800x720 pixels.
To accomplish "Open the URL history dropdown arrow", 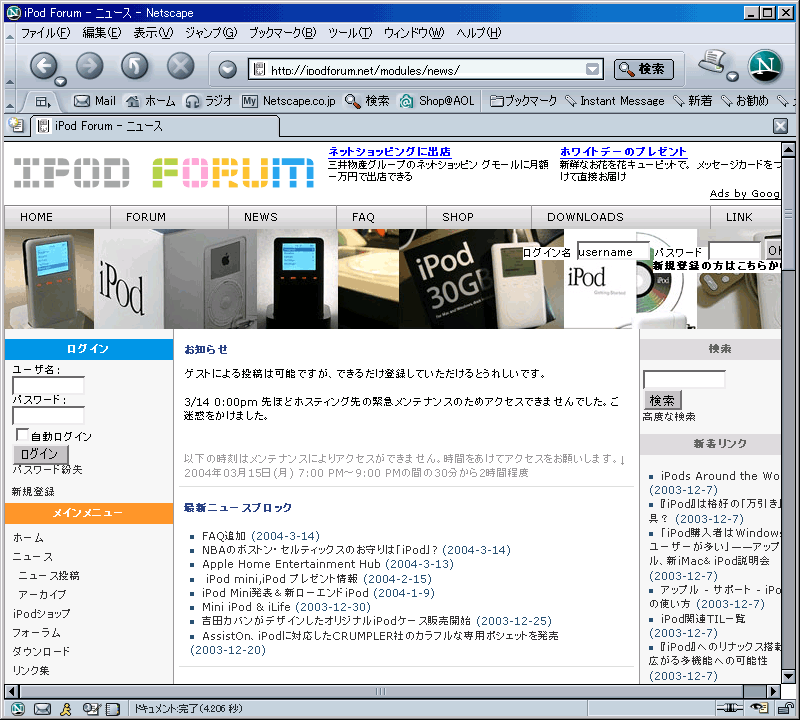I will click(592, 69).
